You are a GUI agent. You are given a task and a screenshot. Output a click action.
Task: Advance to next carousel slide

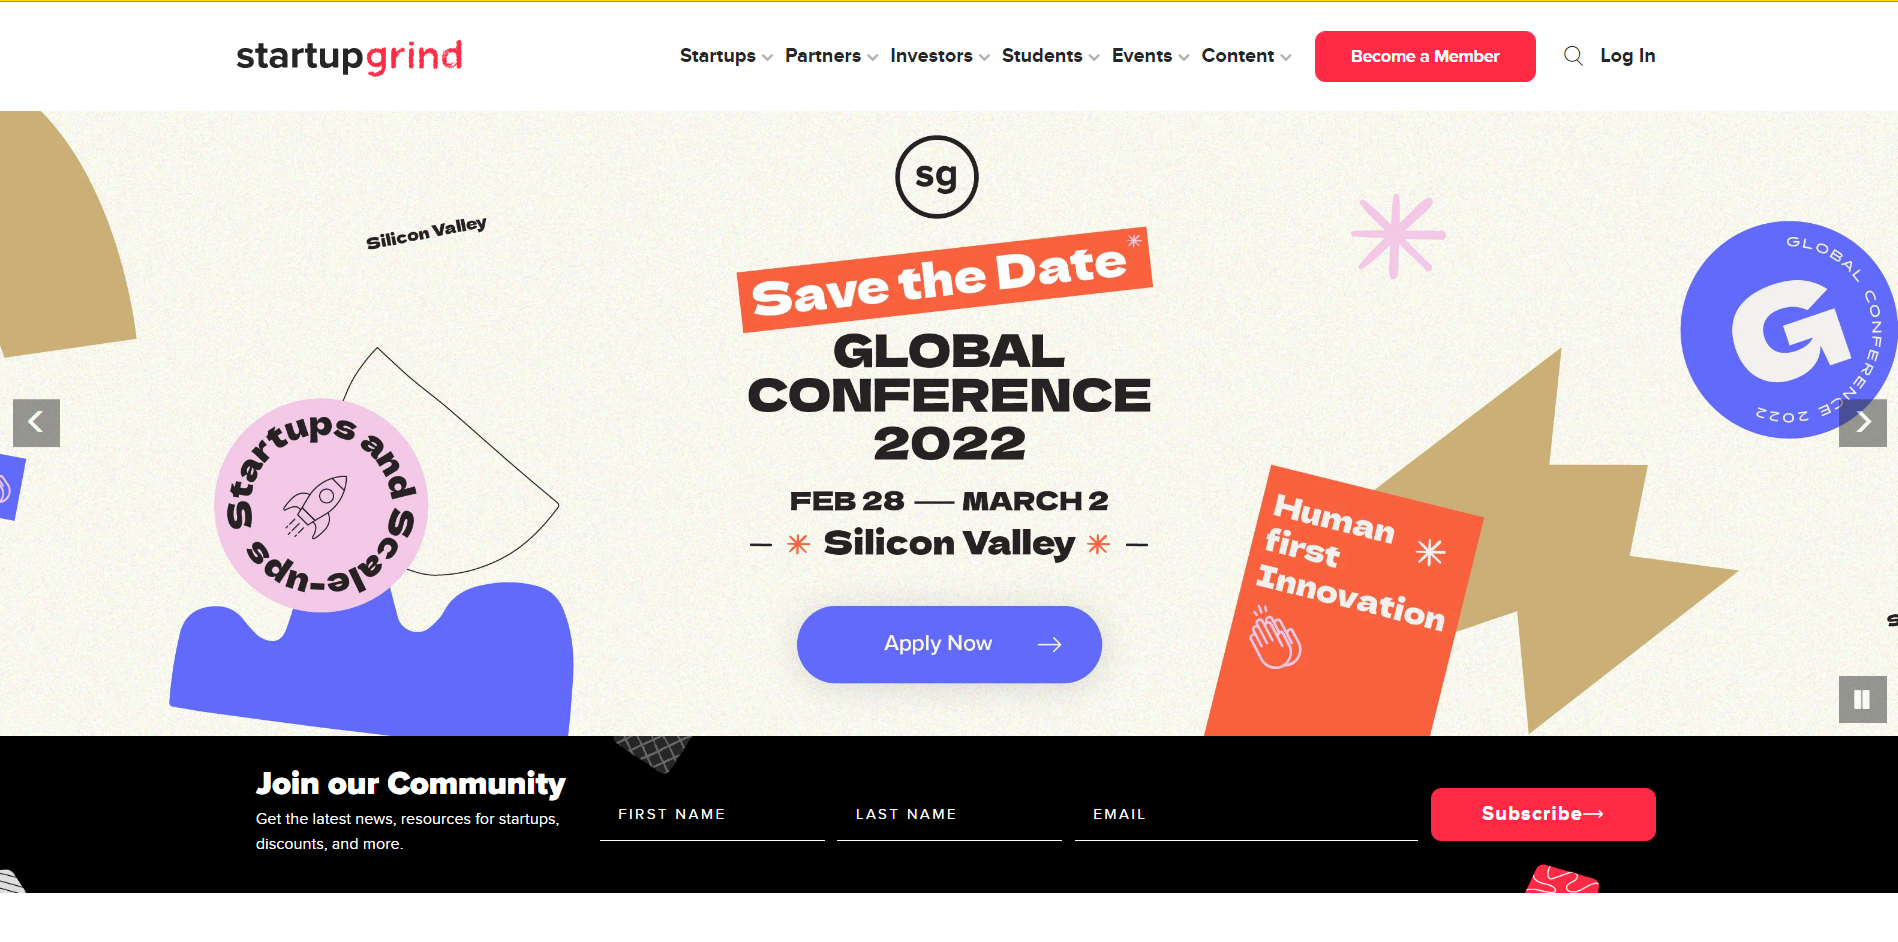tap(1862, 423)
